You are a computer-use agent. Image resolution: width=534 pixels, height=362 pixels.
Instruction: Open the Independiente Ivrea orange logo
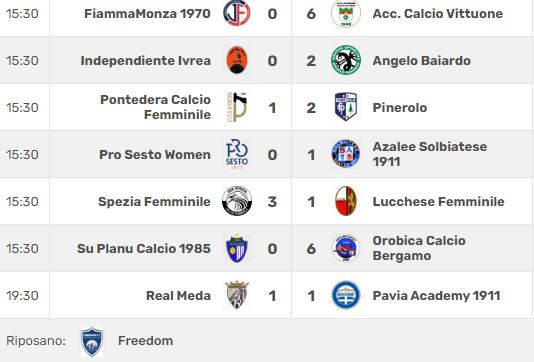(237, 60)
